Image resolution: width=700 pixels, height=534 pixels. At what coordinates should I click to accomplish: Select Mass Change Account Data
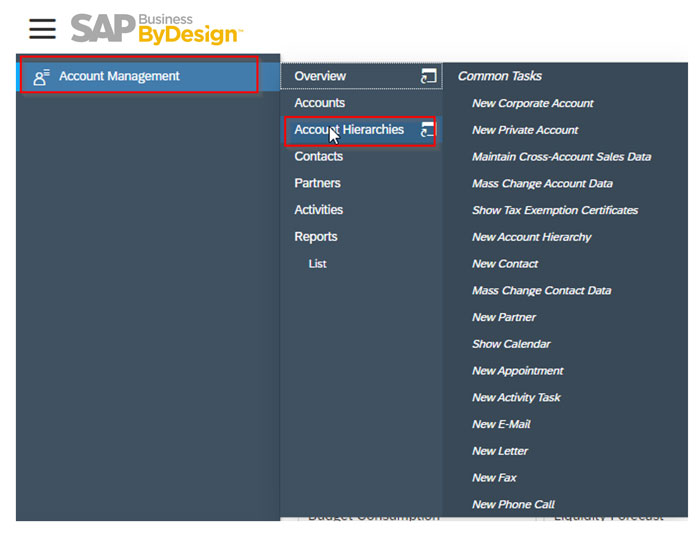coord(542,184)
